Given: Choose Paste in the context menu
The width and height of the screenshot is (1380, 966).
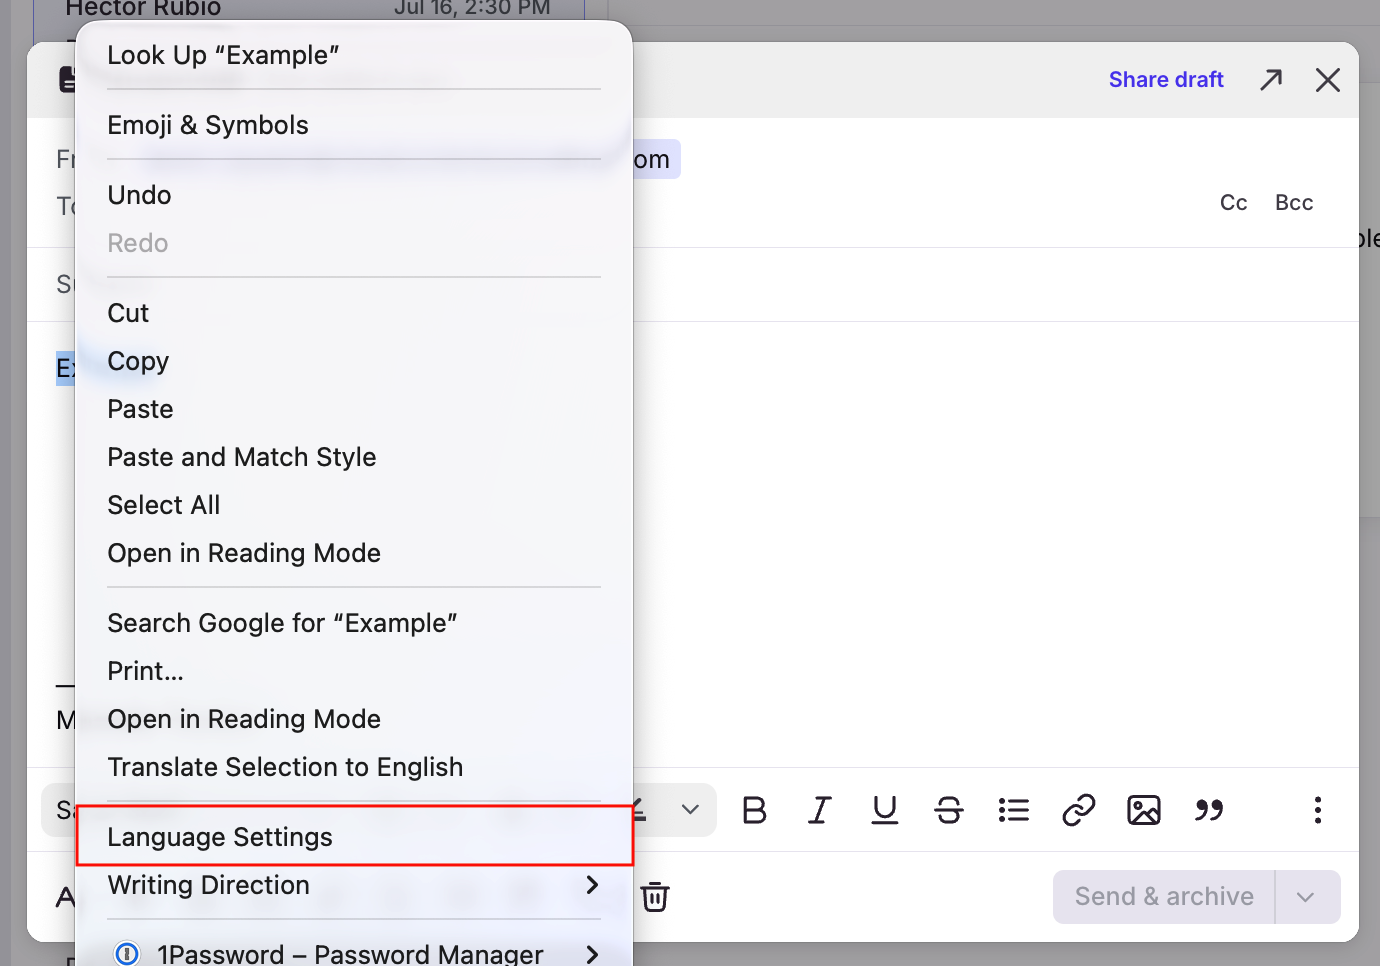Looking at the screenshot, I should coord(354,409).
